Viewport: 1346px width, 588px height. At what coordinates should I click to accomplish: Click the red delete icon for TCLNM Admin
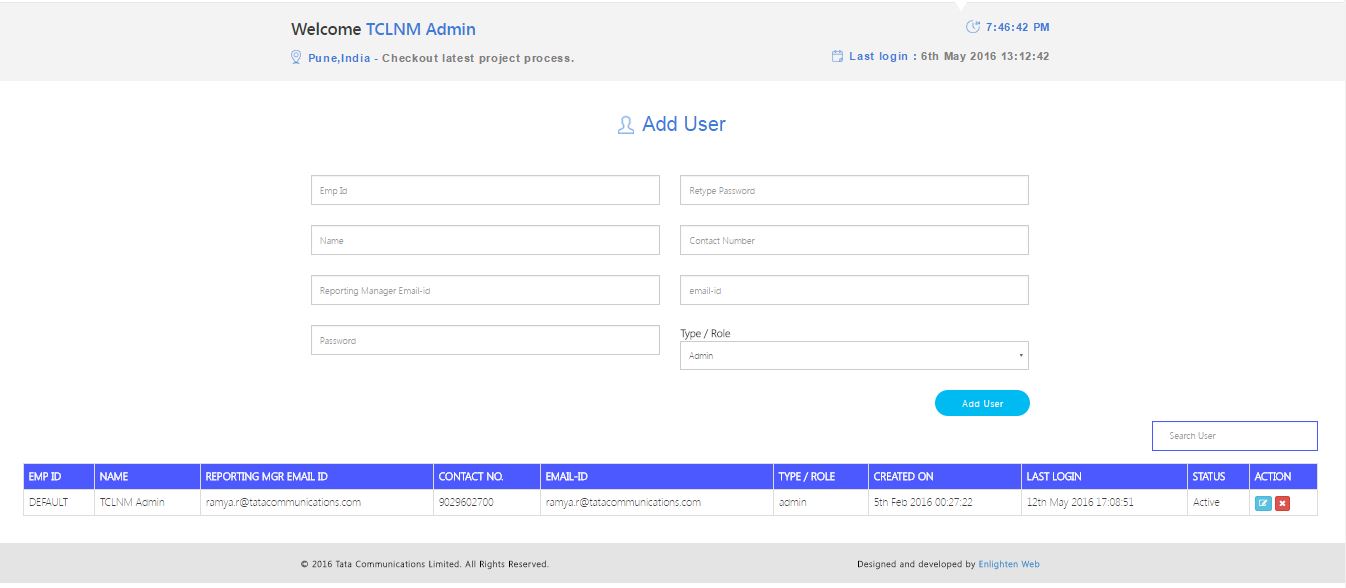click(1282, 503)
